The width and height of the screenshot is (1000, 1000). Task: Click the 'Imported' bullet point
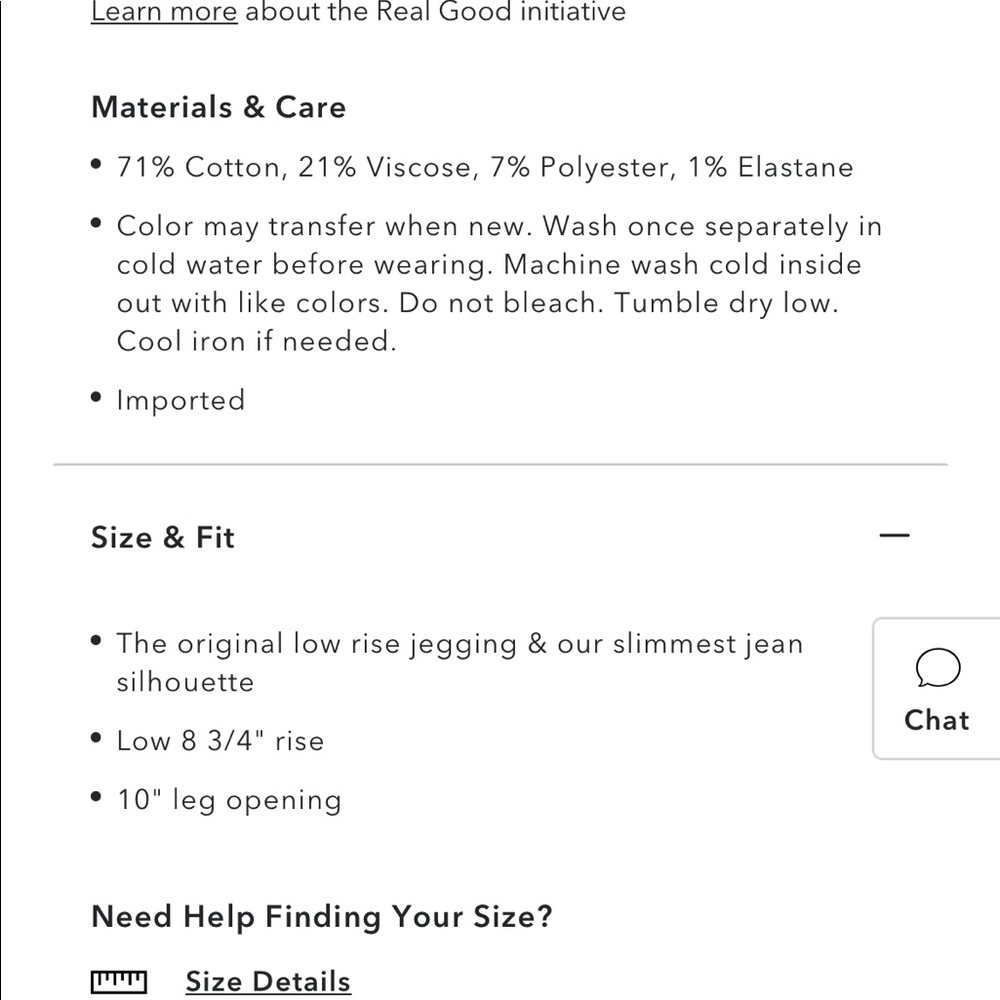(181, 400)
